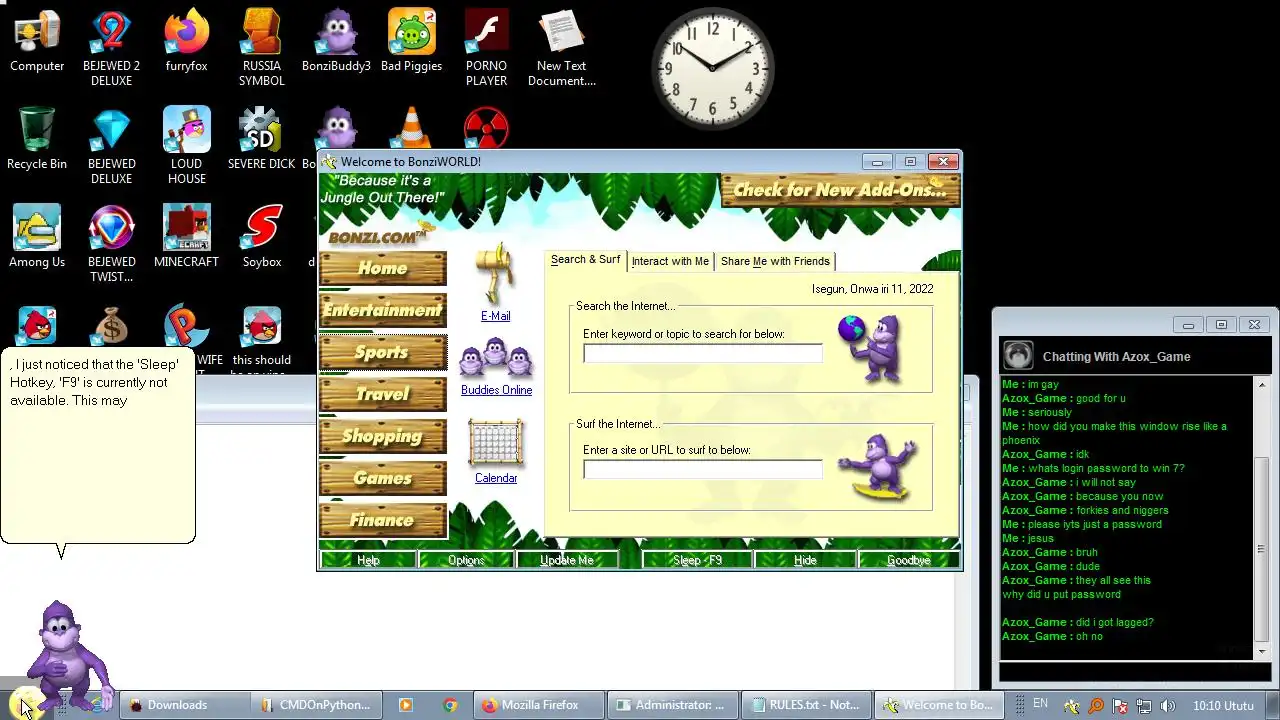The width and height of the screenshot is (1280, 720).
Task: Click the analog clock desktop gadget
Action: click(x=712, y=68)
